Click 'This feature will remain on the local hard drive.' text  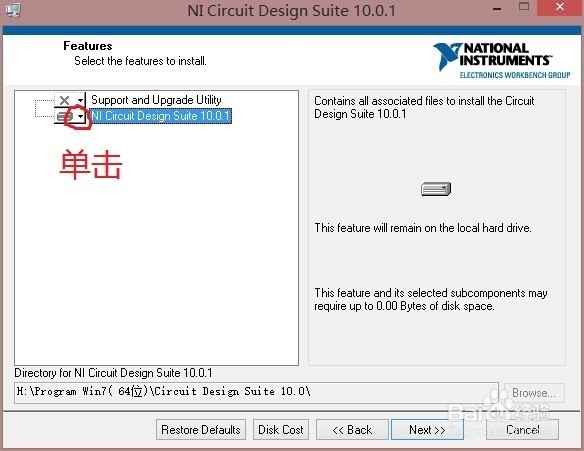(x=423, y=228)
